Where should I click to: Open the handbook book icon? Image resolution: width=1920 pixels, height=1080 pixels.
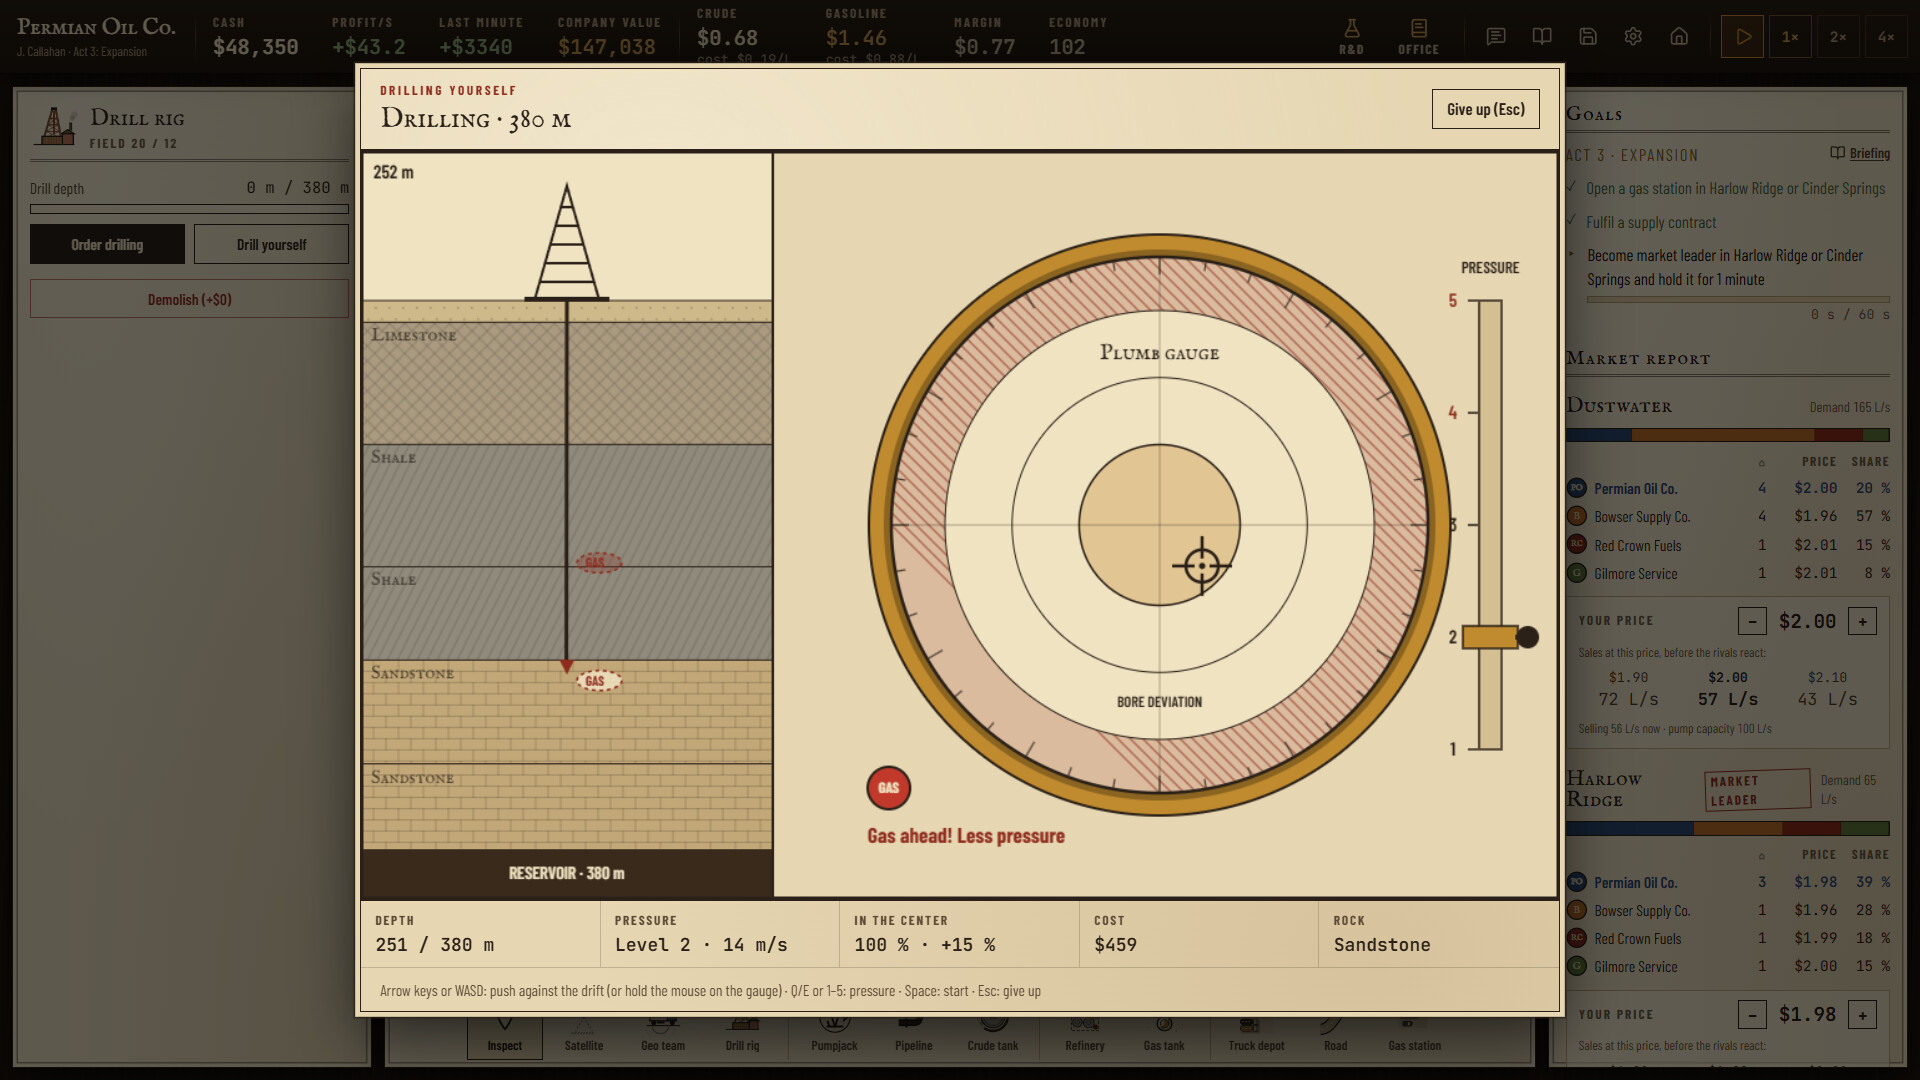[1542, 37]
